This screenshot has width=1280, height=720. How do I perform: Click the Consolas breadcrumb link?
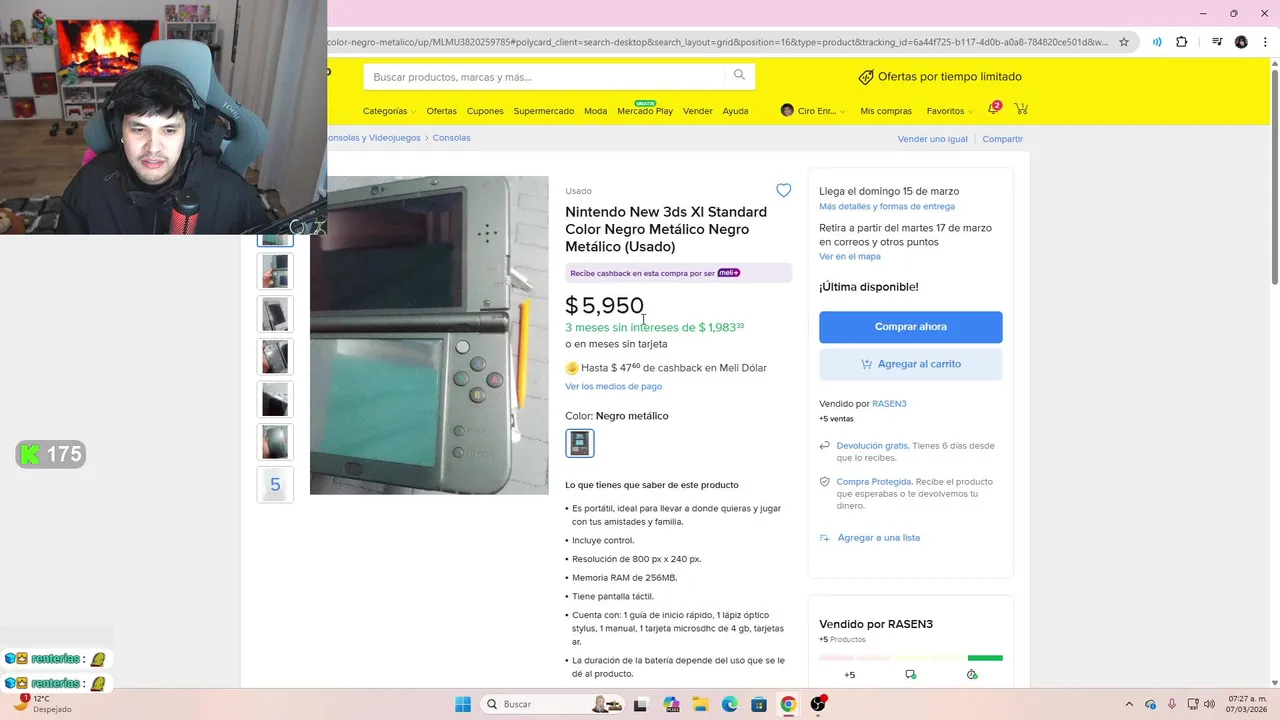[451, 138]
